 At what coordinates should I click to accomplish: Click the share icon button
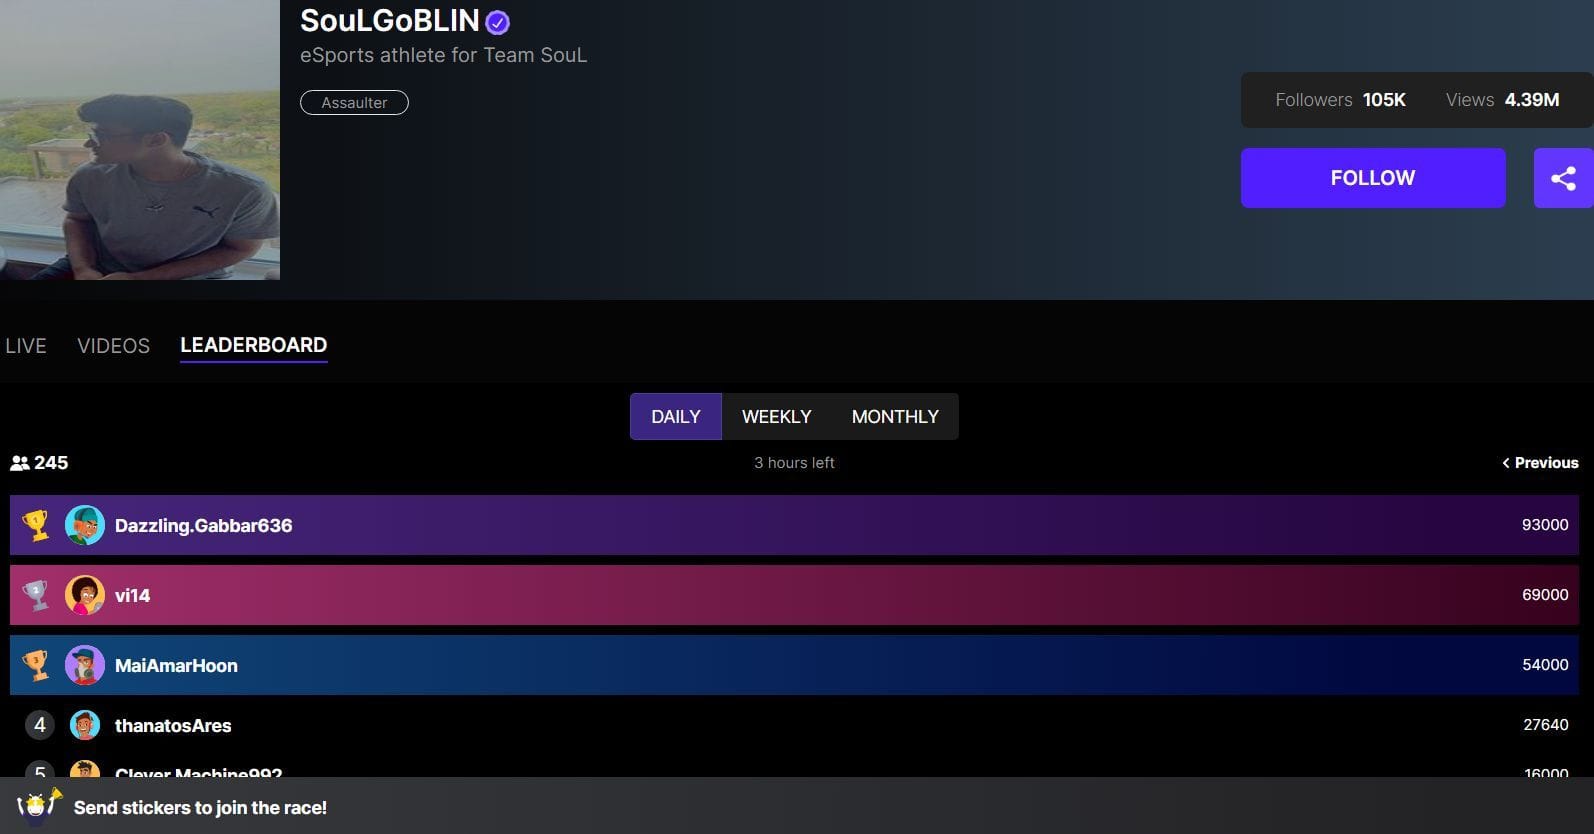point(1562,178)
